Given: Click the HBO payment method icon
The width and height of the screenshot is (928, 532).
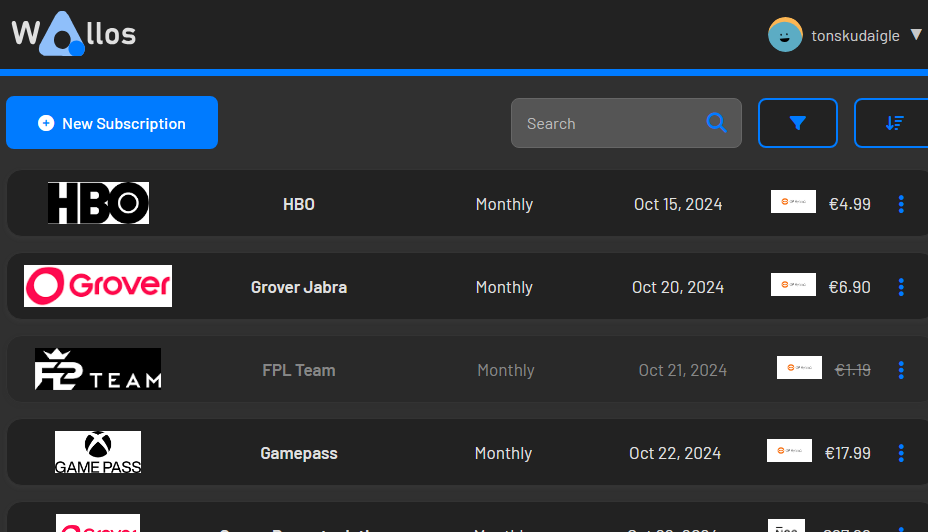Looking at the screenshot, I should (x=793, y=202).
